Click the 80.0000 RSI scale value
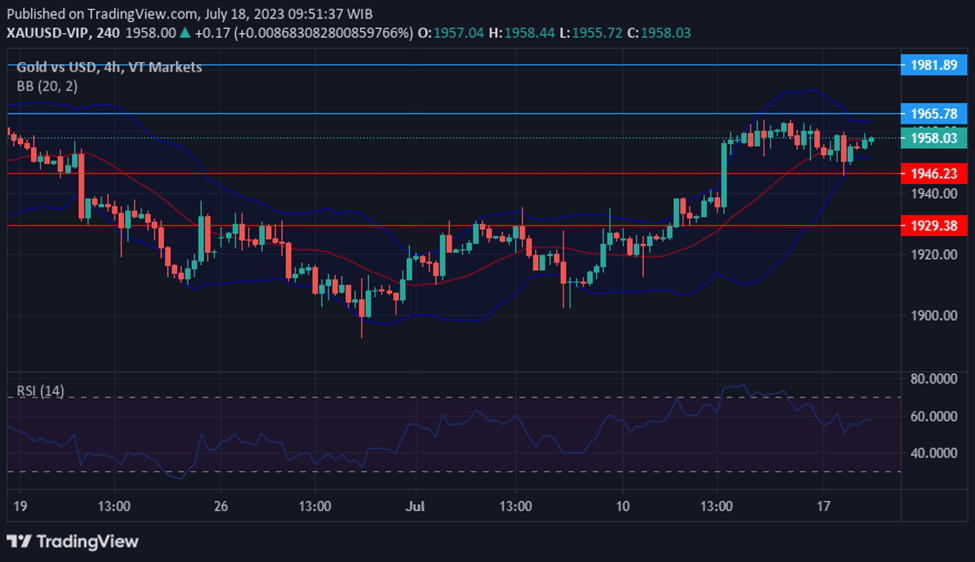975x562 pixels. (934, 379)
